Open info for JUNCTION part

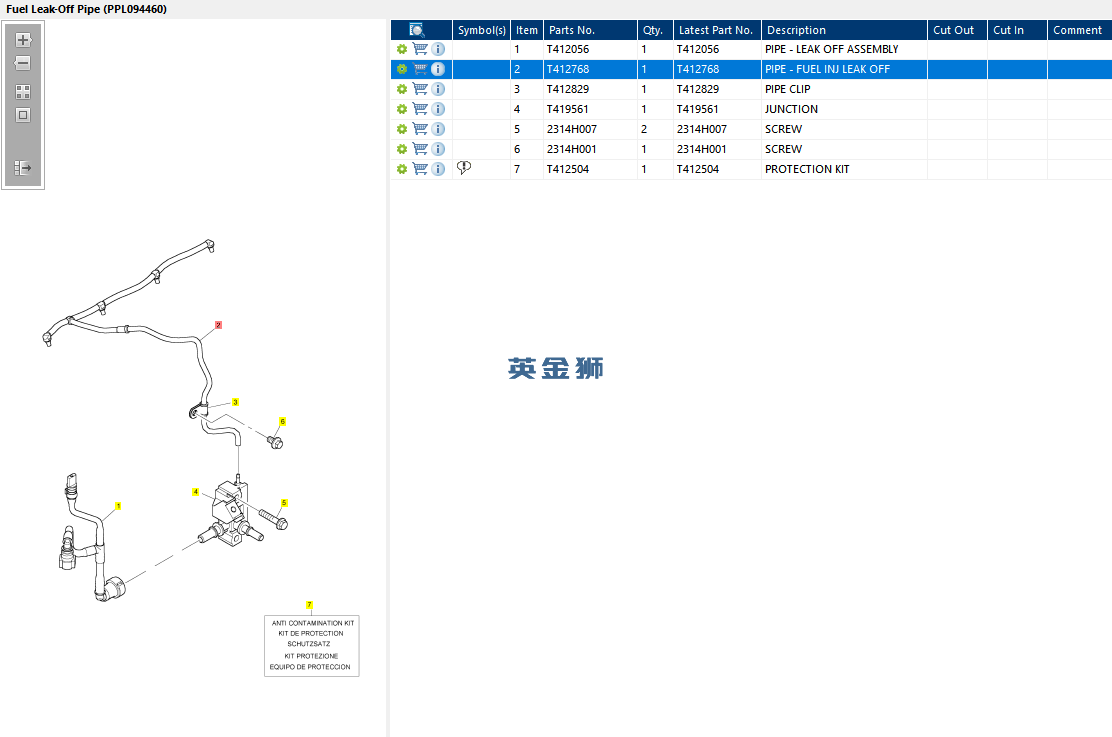coord(438,109)
